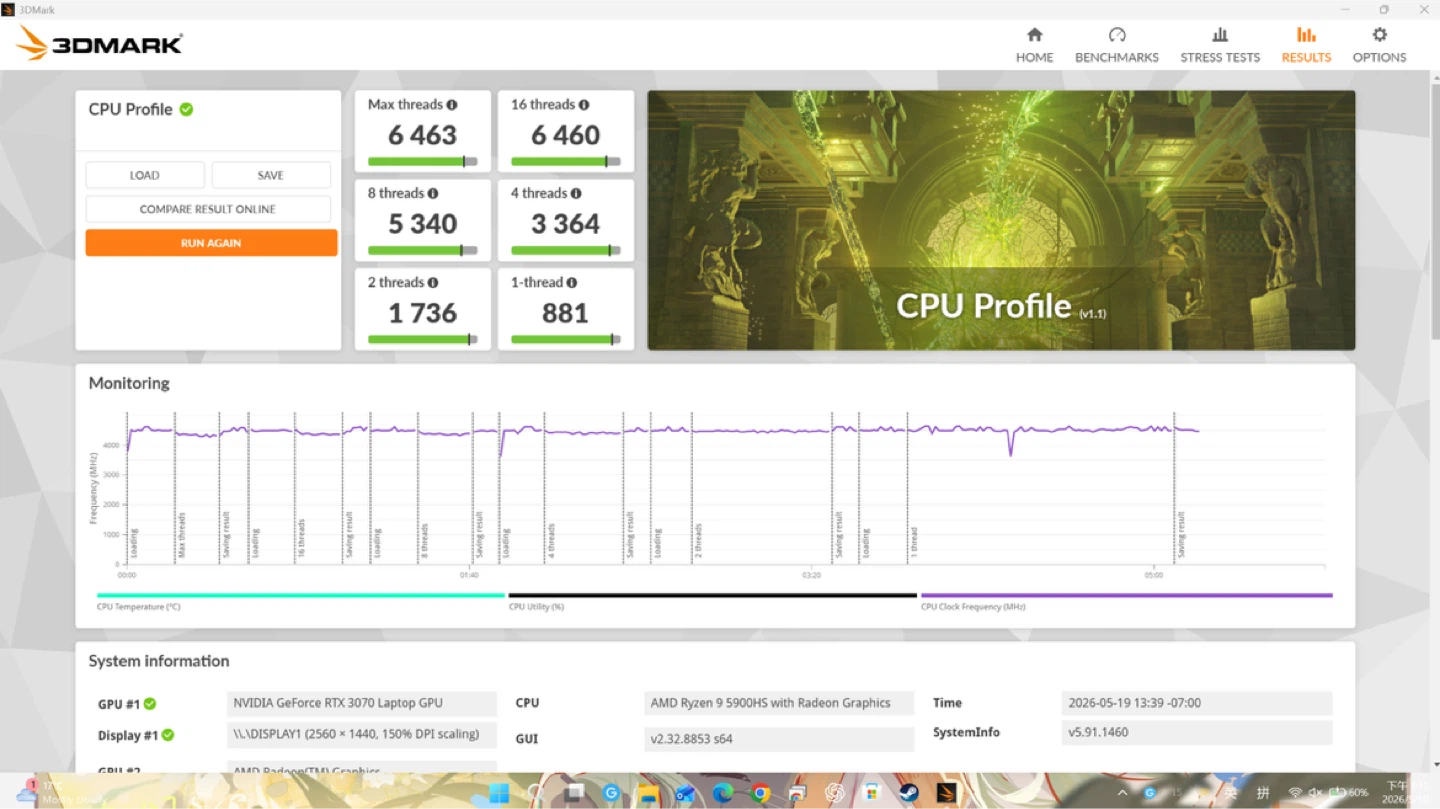Open Wi-Fi settings from the system tray
This screenshot has width=1440, height=809.
[1295, 793]
